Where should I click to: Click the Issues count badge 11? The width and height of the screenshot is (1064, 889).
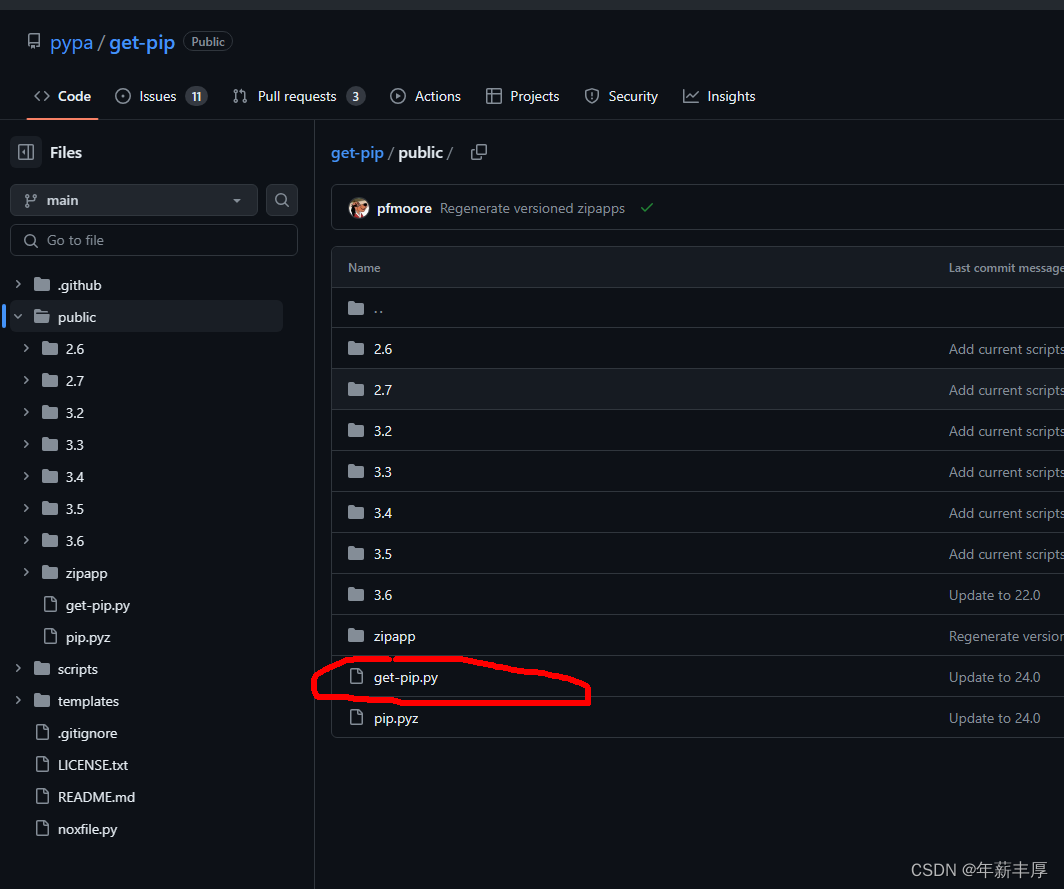[x=196, y=96]
